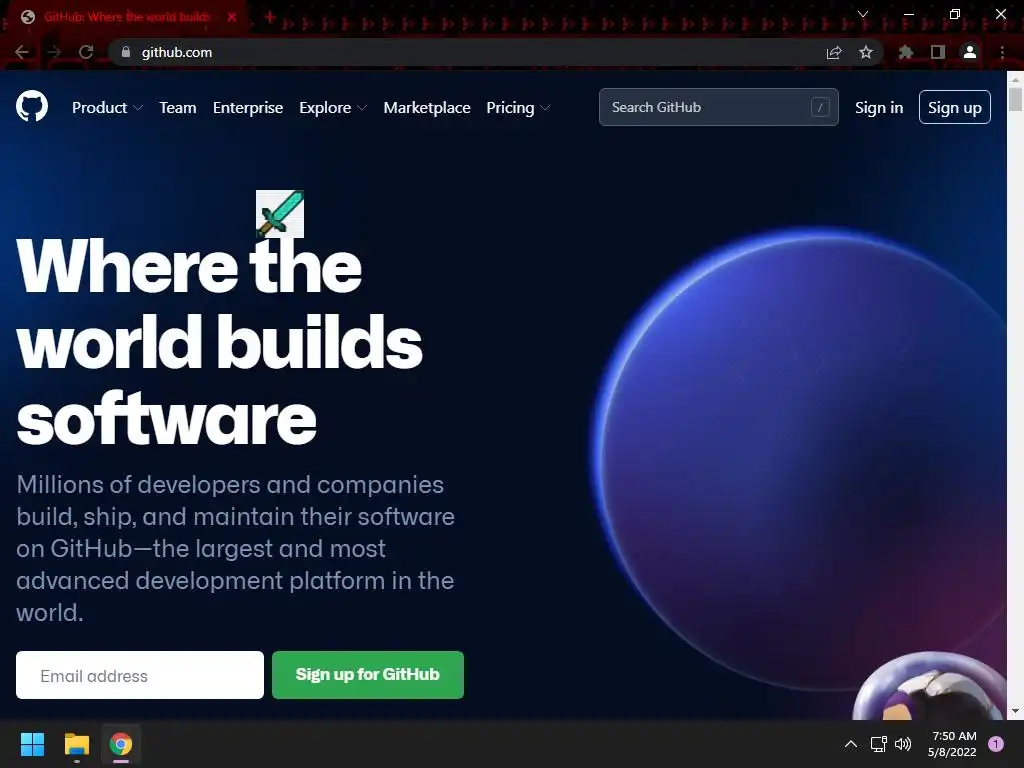The height and width of the screenshot is (768, 1024).
Task: Expand the Pricing dropdown menu
Action: (x=519, y=108)
